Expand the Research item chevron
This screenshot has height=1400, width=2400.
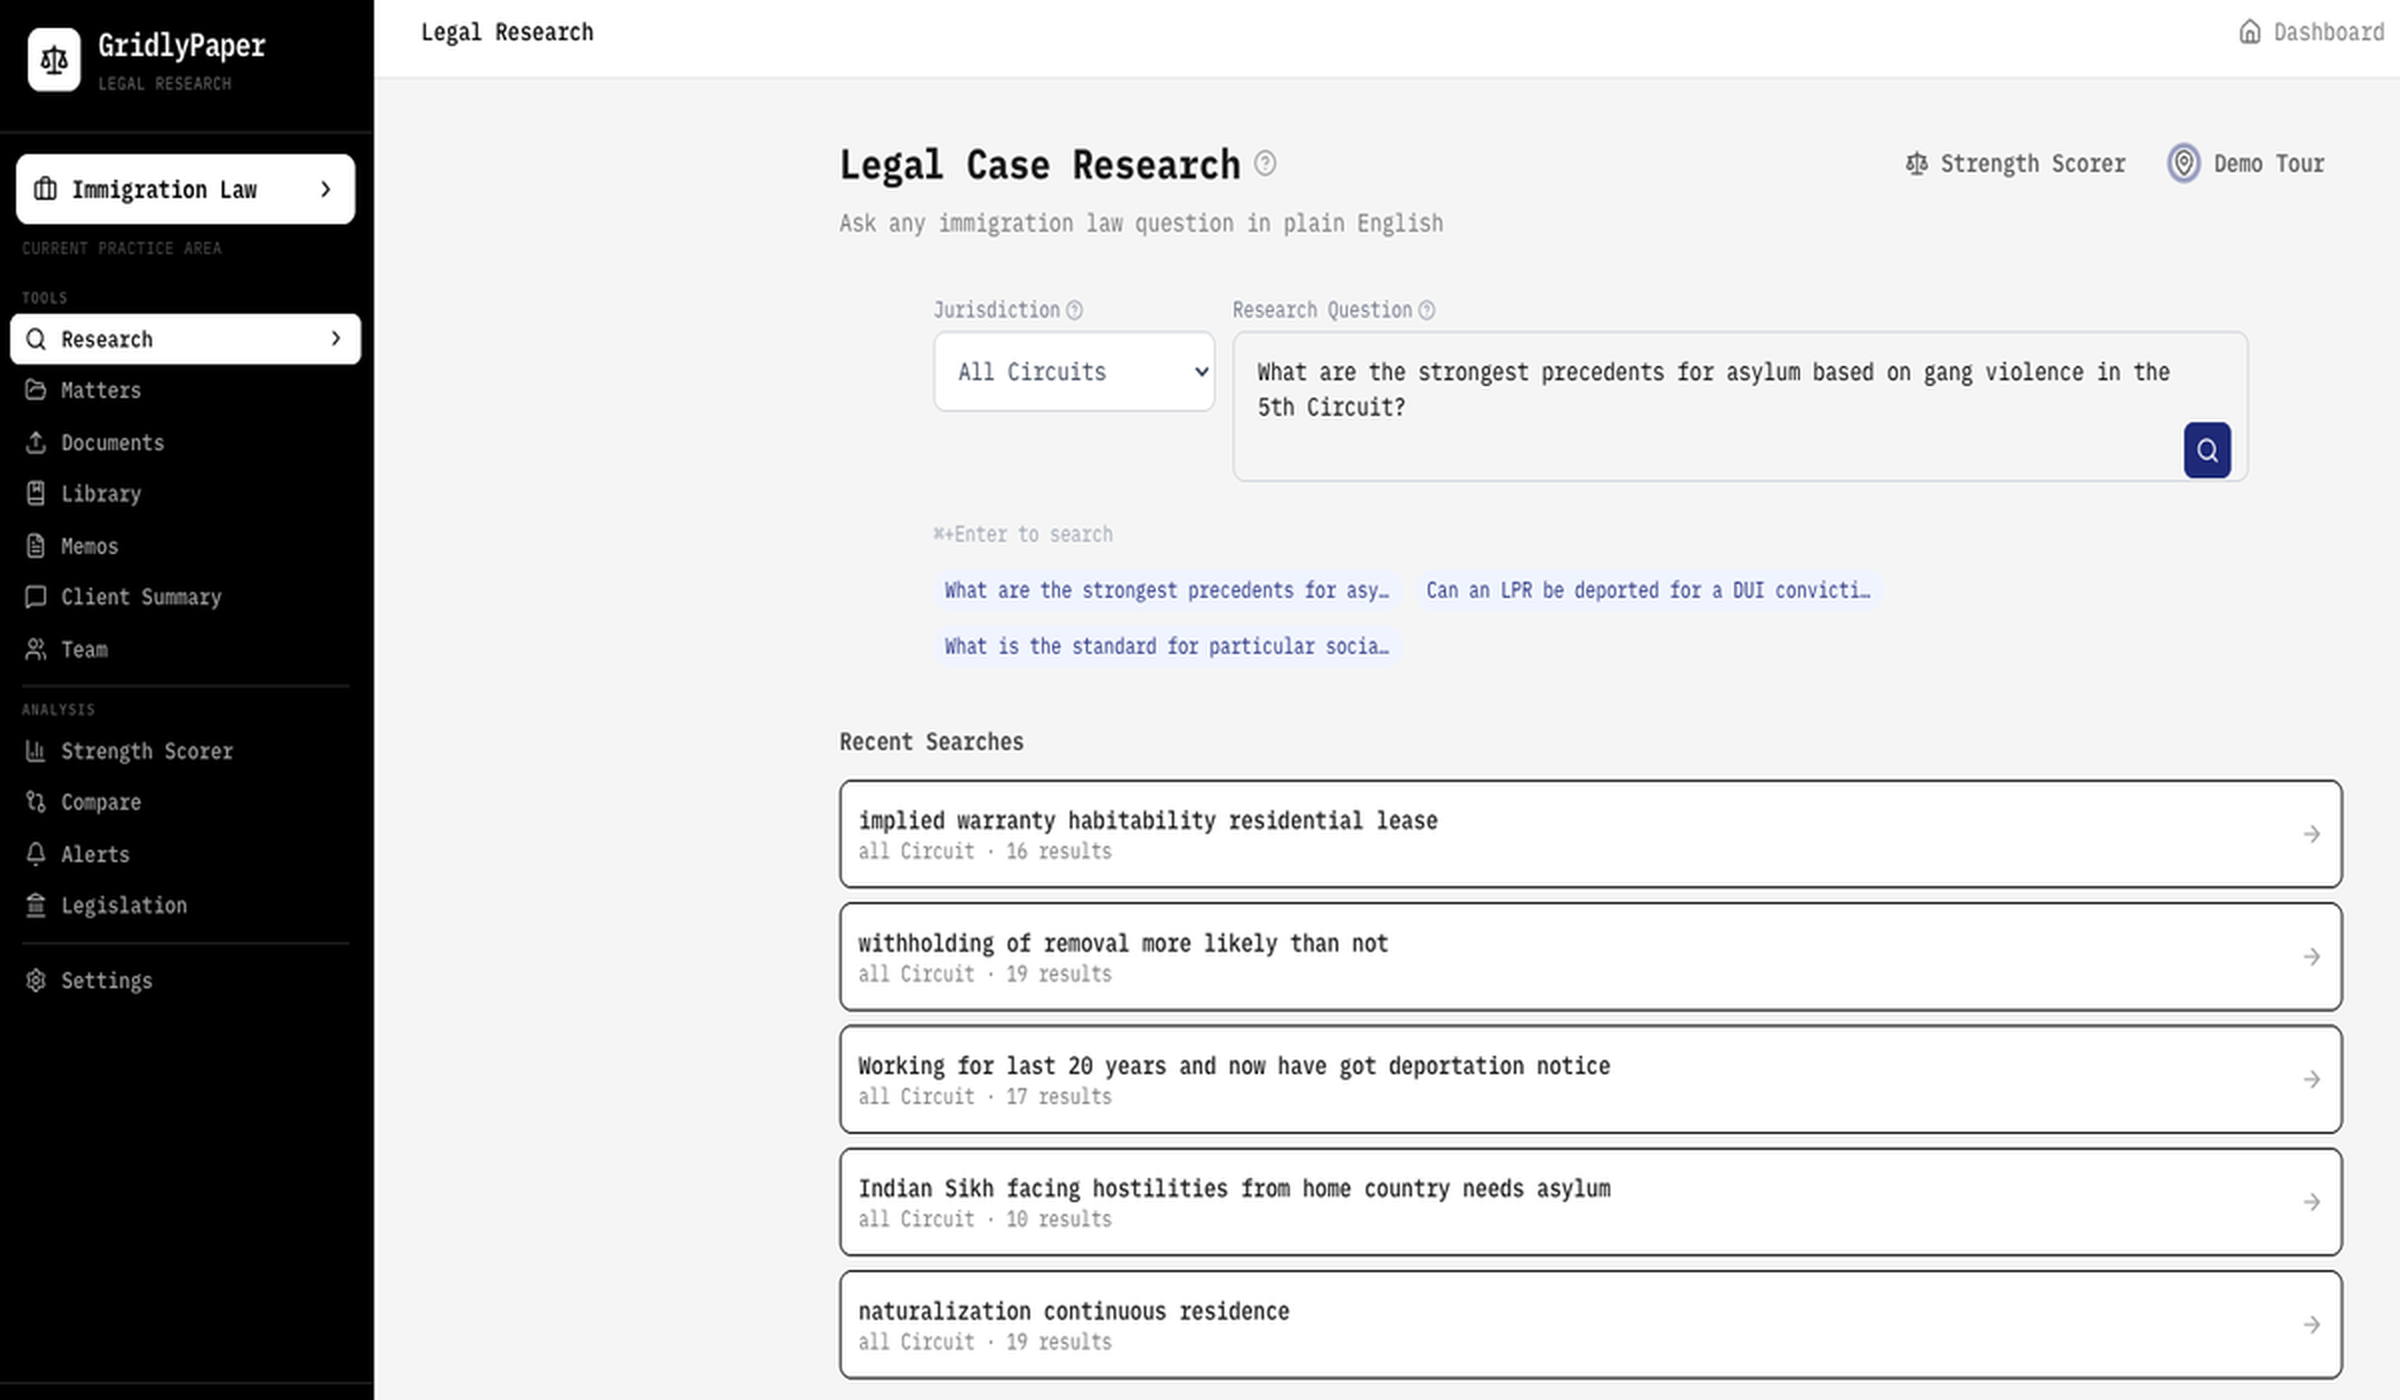tap(336, 339)
